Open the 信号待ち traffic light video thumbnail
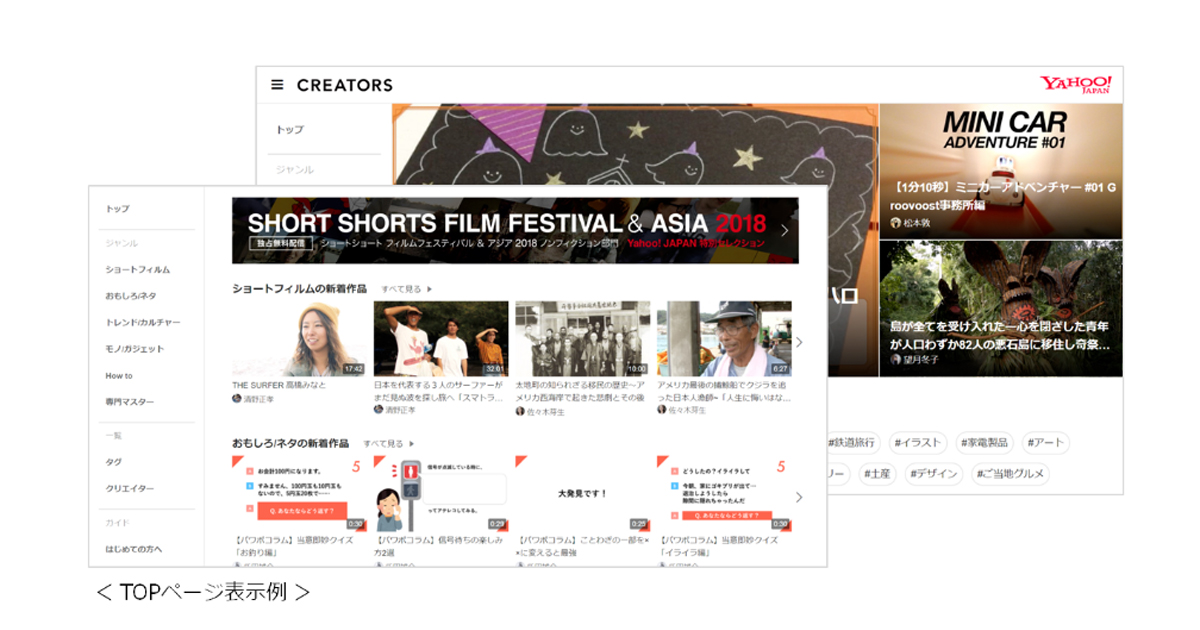The image size is (1200, 630). coord(440,493)
